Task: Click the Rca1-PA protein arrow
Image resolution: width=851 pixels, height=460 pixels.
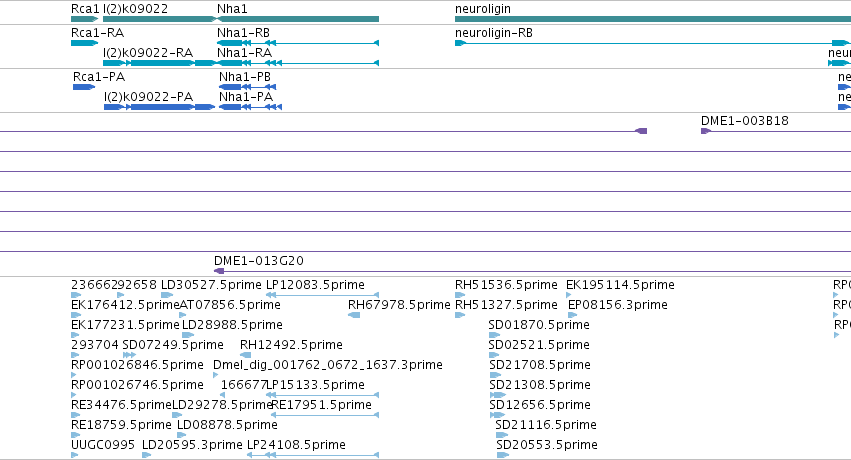Action: point(84,87)
